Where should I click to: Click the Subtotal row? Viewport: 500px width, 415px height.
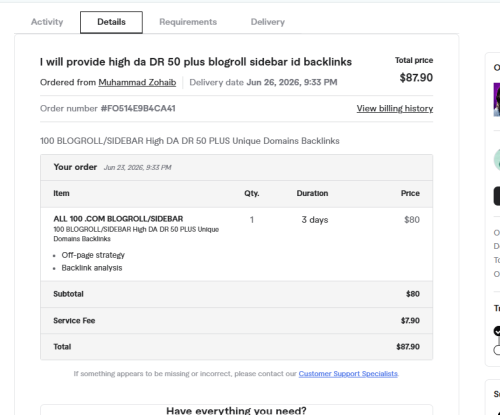click(237, 294)
